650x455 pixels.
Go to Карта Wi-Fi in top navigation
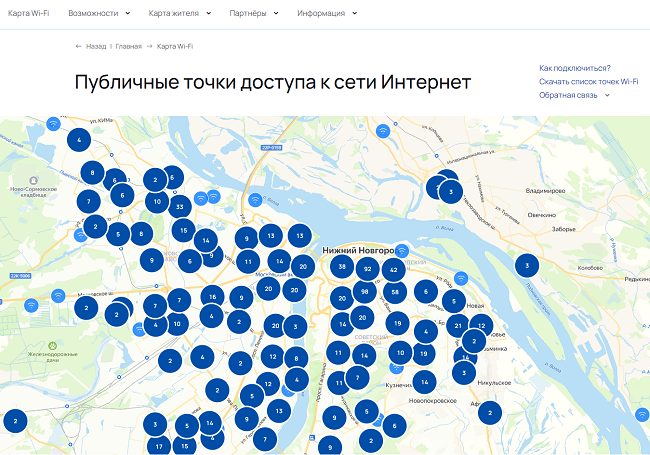tap(28, 13)
